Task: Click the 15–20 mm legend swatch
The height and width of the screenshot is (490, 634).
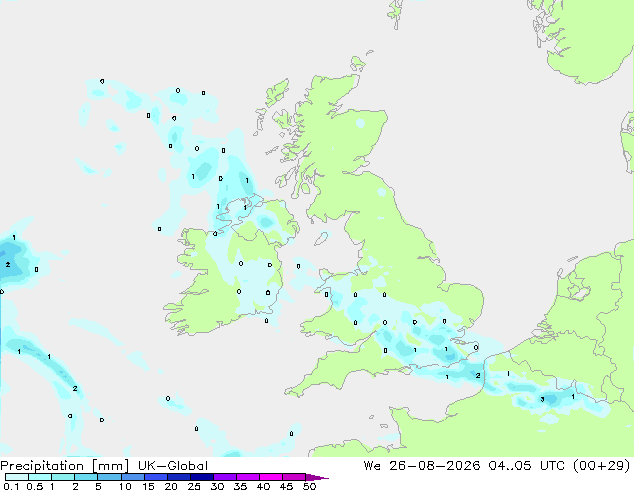Action: point(156,477)
